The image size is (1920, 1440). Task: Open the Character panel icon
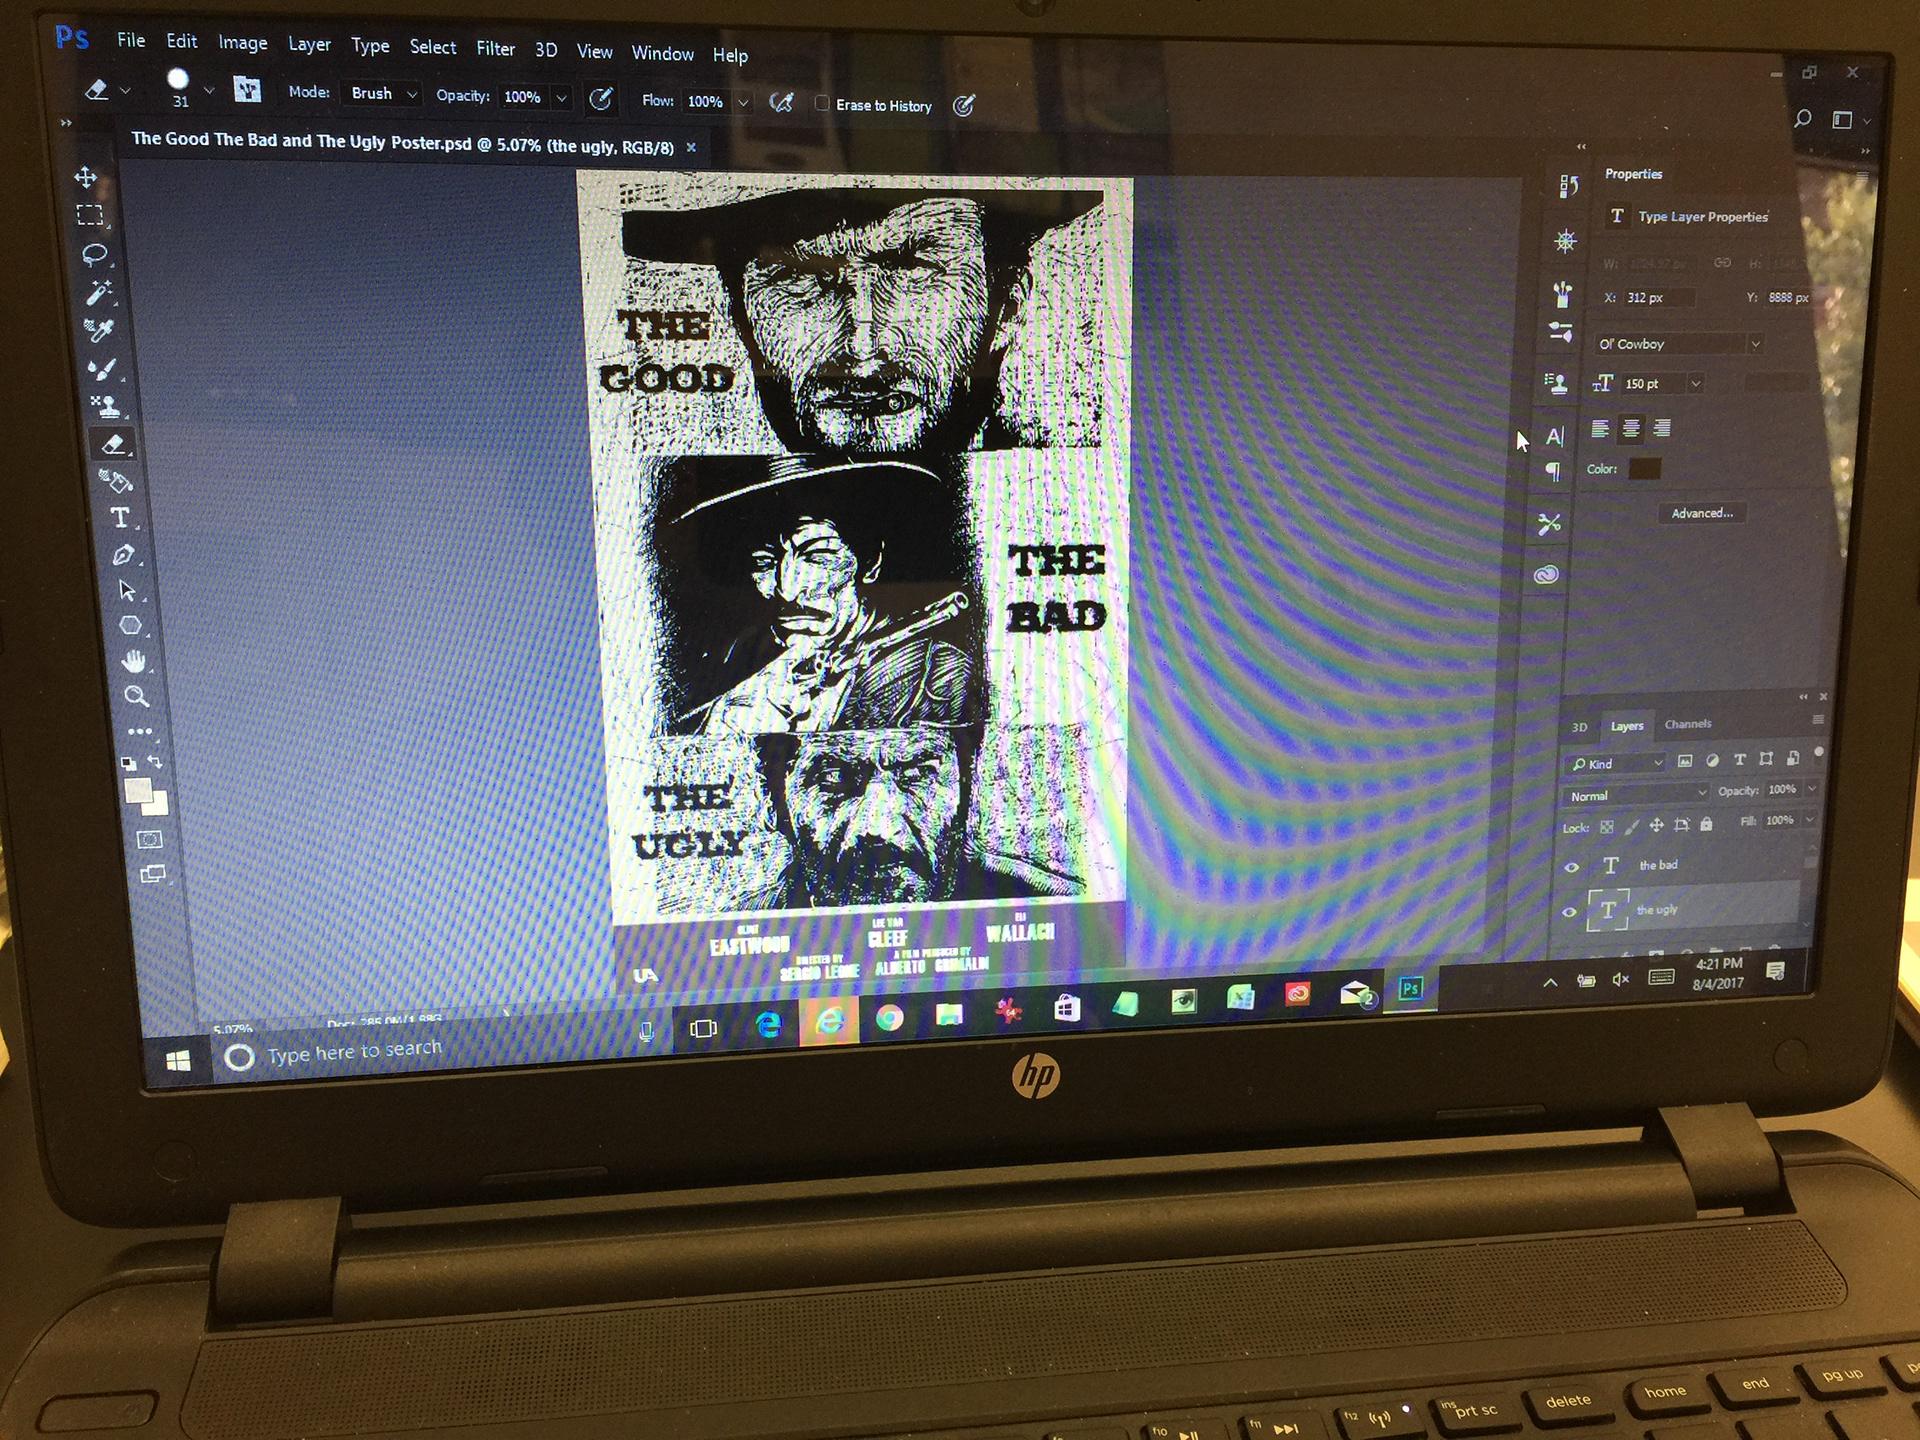click(1554, 436)
